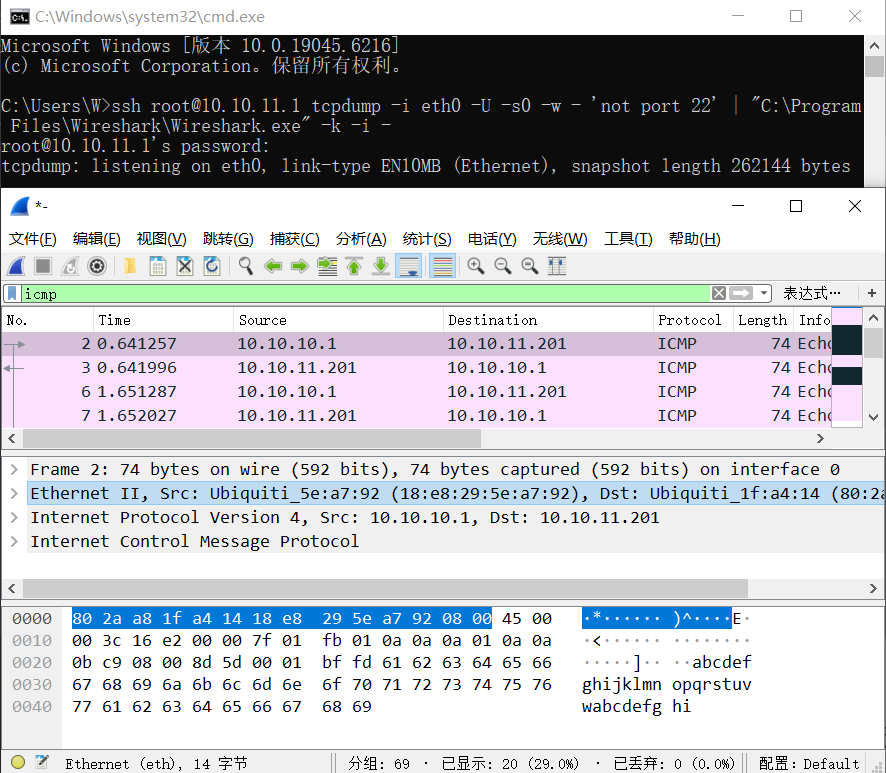Open the 文件(F) menu
This screenshot has height=773, width=886.
[33, 238]
